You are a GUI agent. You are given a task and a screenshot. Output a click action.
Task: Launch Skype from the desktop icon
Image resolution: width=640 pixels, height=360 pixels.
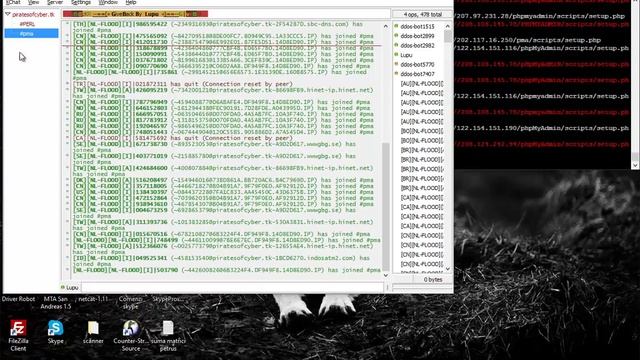tap(56, 332)
